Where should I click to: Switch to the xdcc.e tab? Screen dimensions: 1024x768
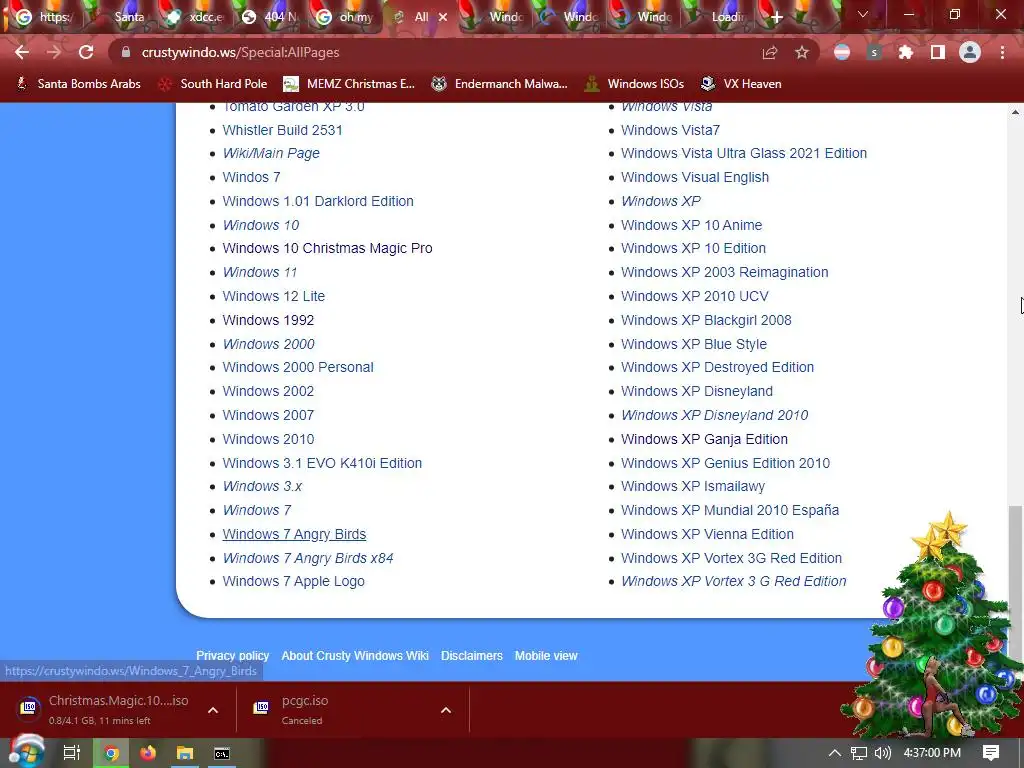point(196,17)
